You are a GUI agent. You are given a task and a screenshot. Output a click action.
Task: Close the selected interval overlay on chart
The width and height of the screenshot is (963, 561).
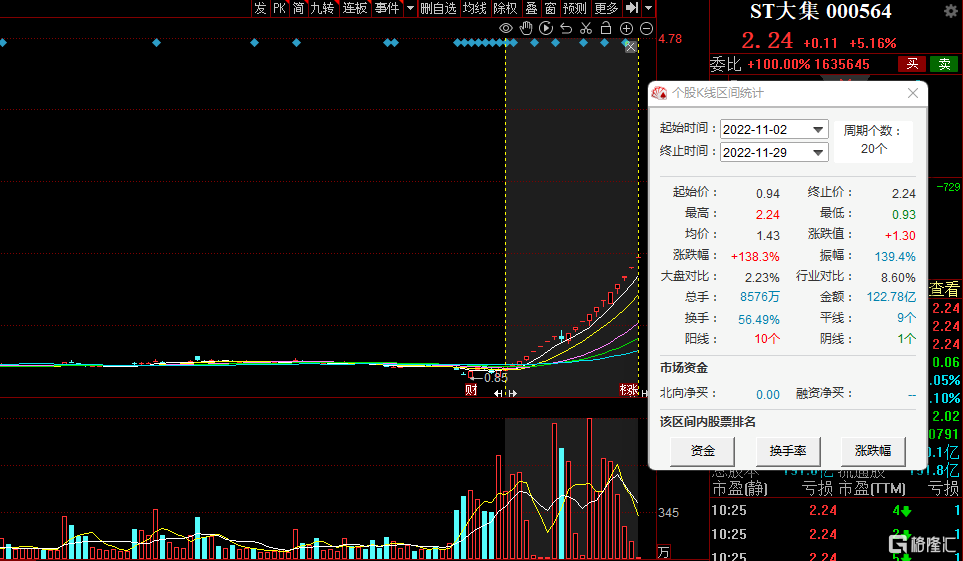pos(630,47)
